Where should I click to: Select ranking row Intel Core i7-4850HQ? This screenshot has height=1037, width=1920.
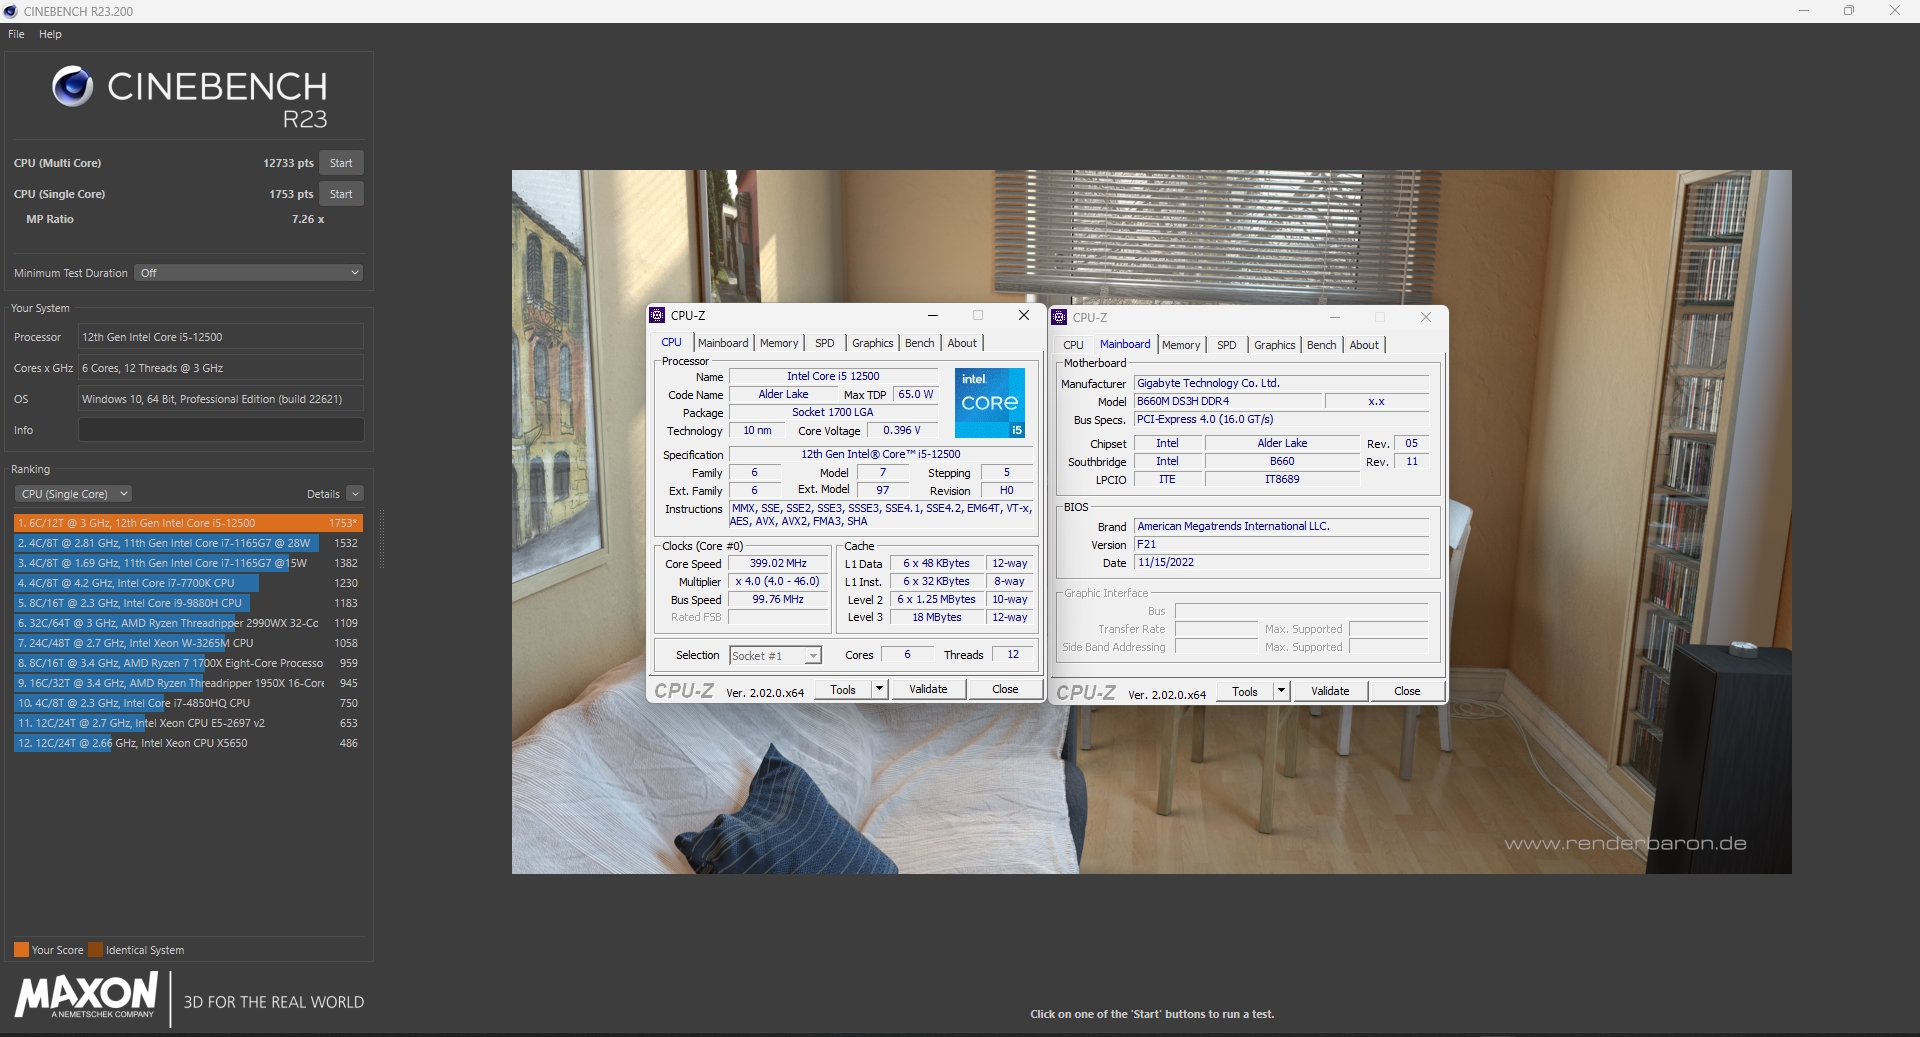[x=188, y=703]
